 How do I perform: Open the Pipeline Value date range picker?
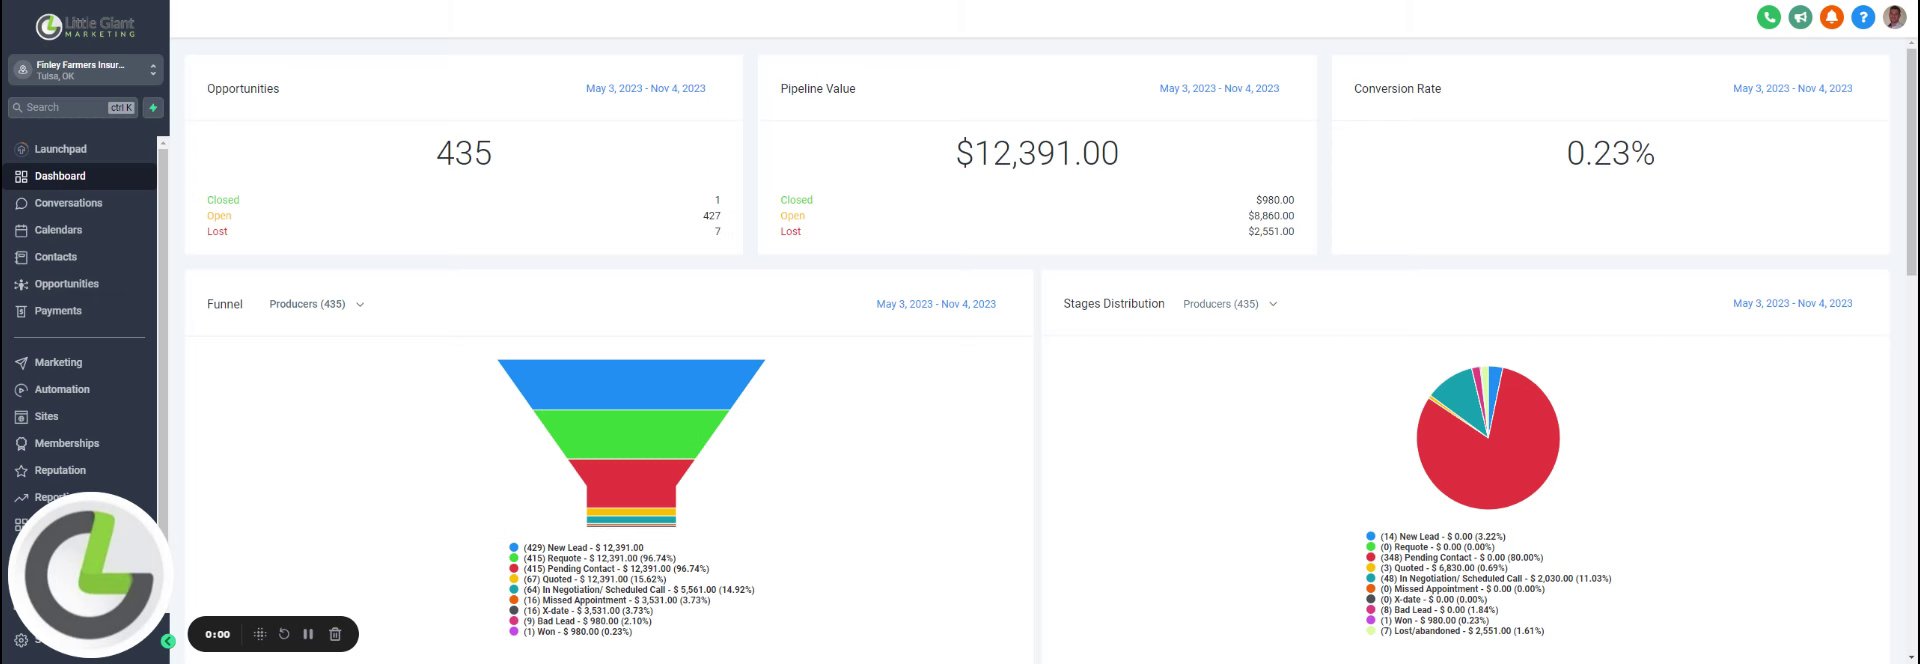pyautogui.click(x=1219, y=89)
